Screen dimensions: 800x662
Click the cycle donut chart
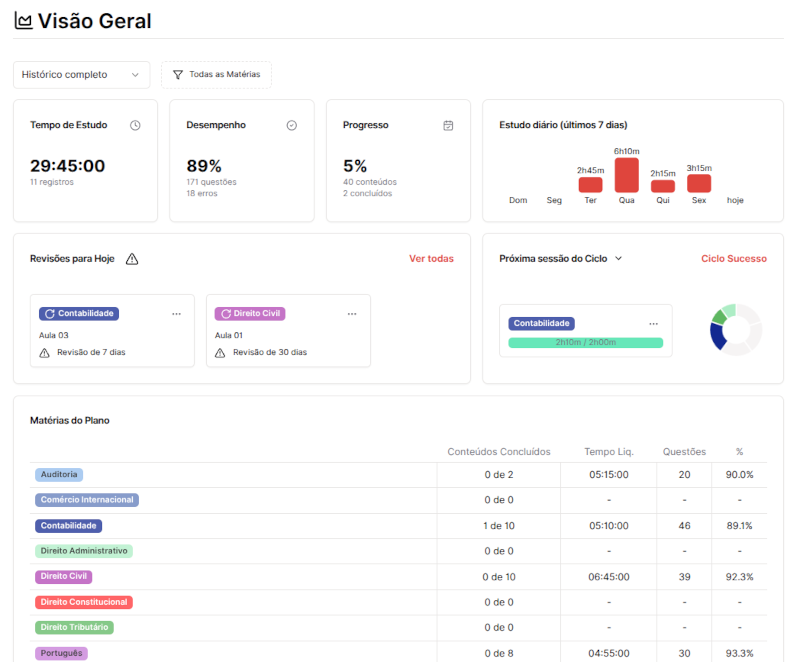point(736,330)
